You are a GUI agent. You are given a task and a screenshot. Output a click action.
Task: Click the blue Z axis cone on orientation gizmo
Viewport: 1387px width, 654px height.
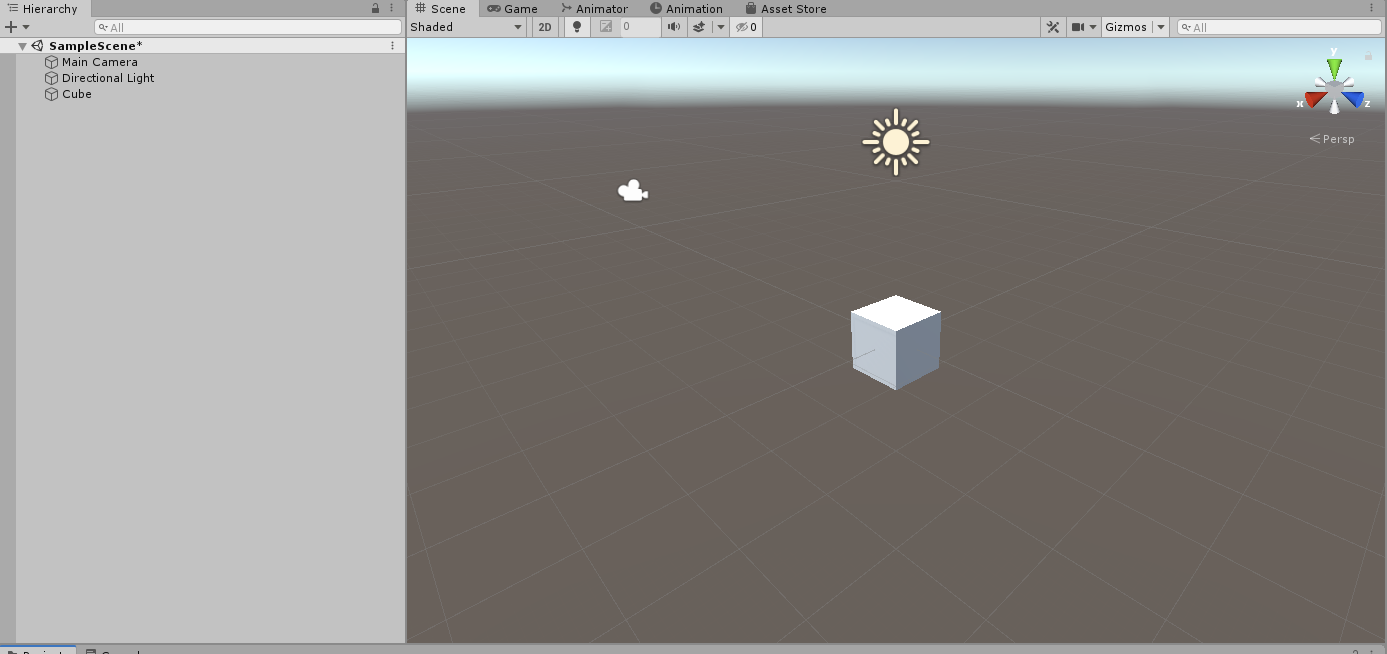[x=1354, y=99]
